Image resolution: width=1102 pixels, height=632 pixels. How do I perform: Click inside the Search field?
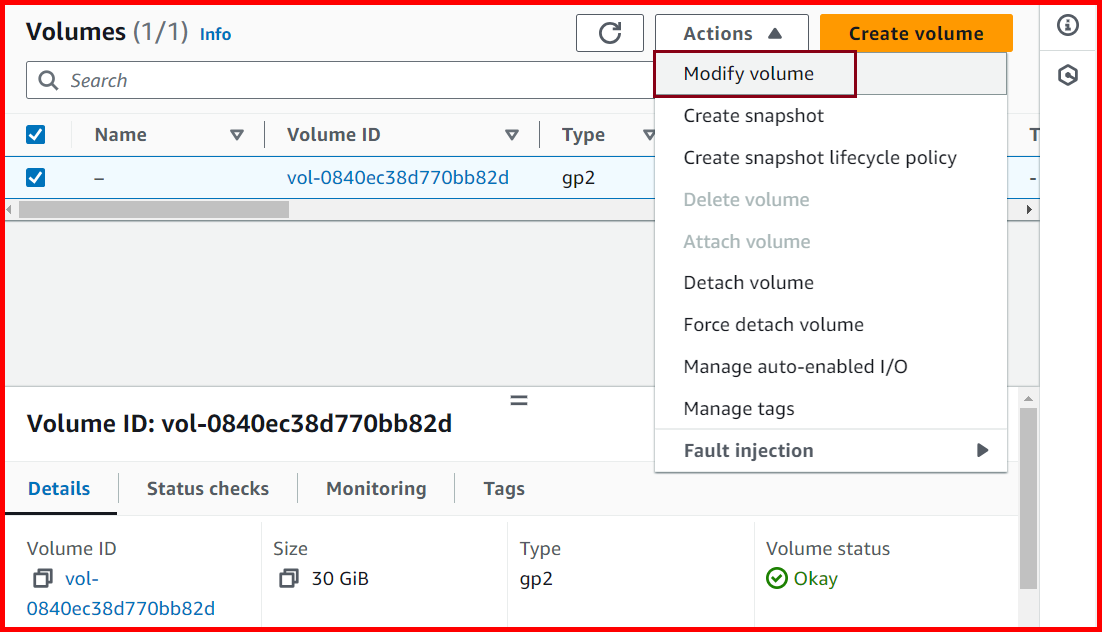point(300,80)
